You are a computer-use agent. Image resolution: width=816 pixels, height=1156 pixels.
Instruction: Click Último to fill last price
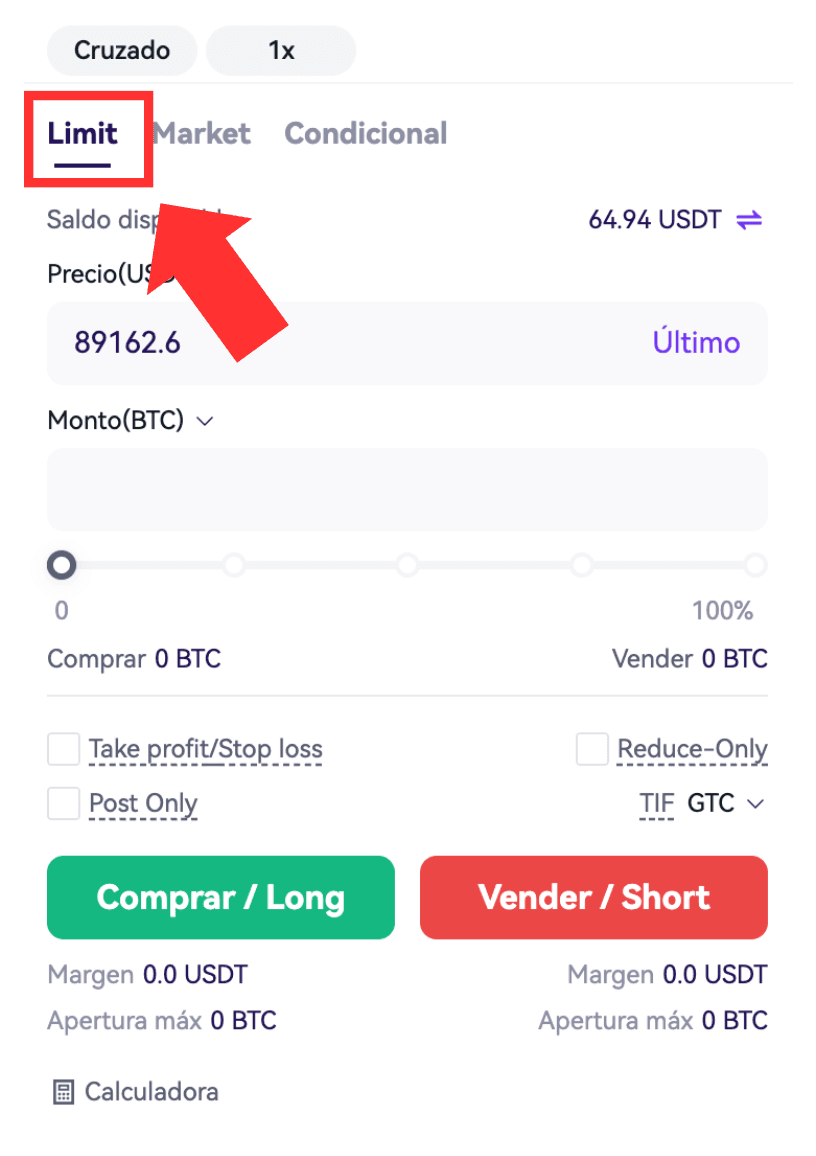696,343
